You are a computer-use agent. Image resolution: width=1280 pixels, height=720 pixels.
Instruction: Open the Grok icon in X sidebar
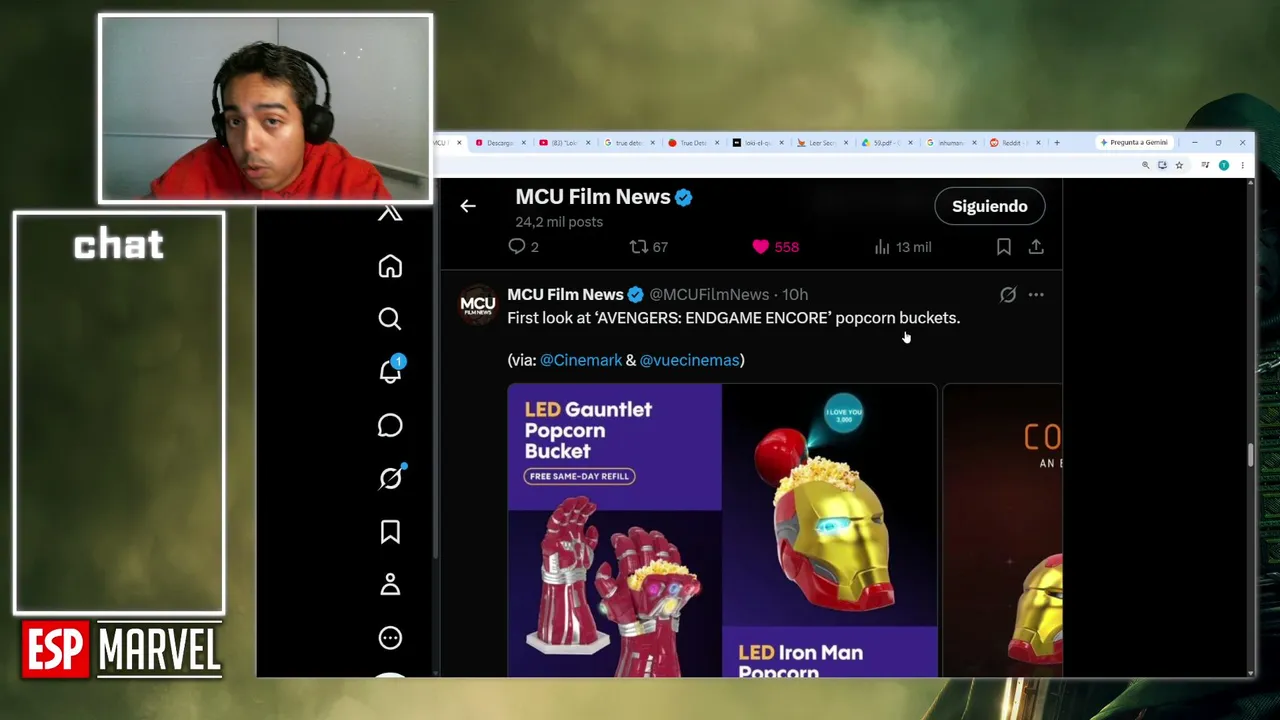(391, 477)
